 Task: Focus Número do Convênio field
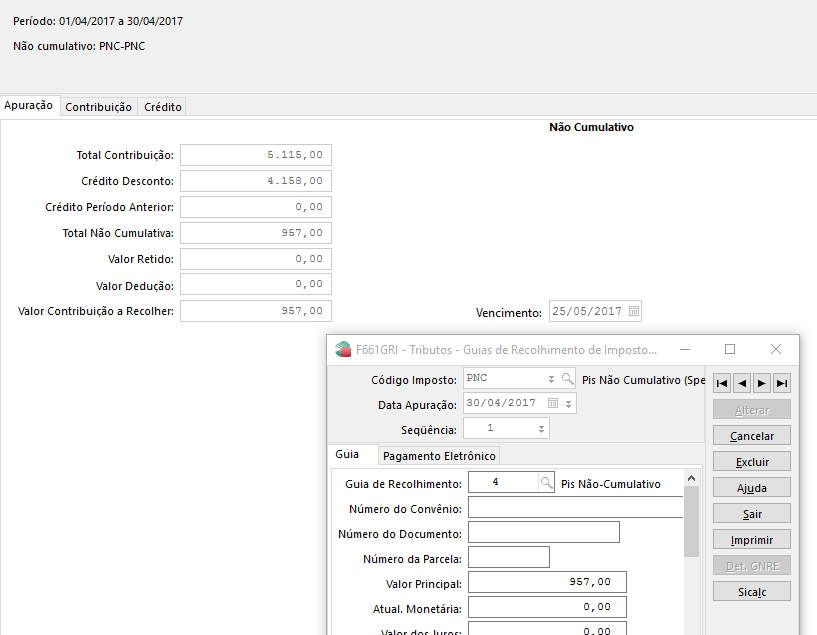[x=576, y=507]
